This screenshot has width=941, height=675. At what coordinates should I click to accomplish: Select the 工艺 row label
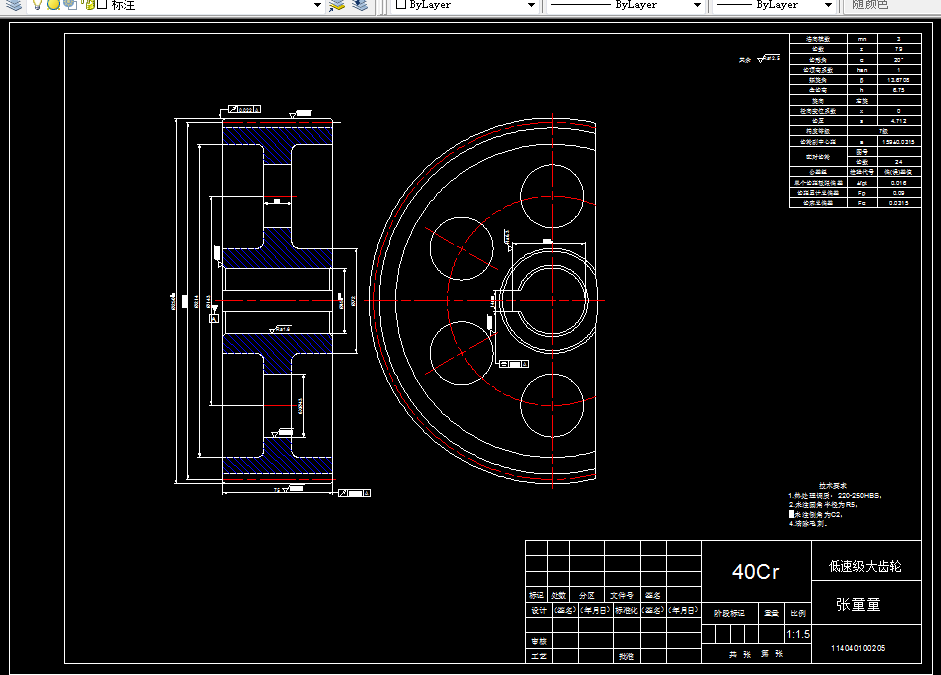coord(539,656)
